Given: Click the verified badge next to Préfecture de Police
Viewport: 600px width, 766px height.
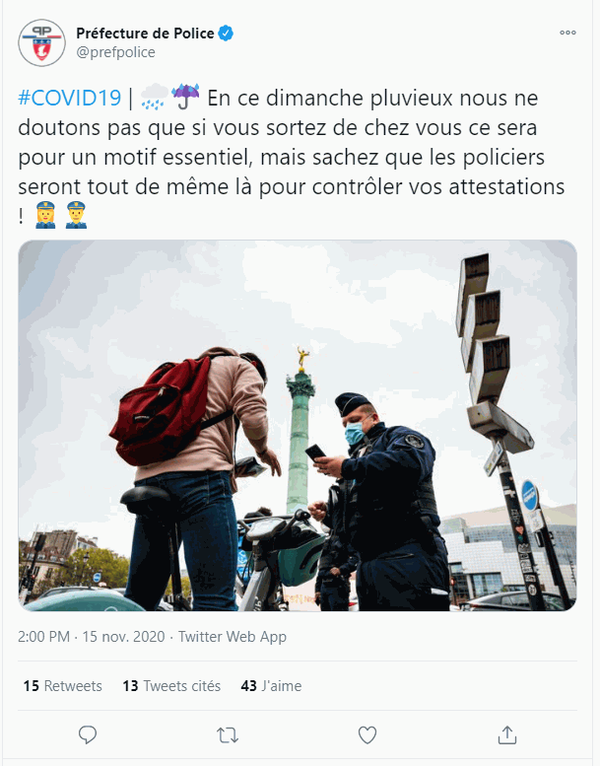Looking at the screenshot, I should (226, 33).
